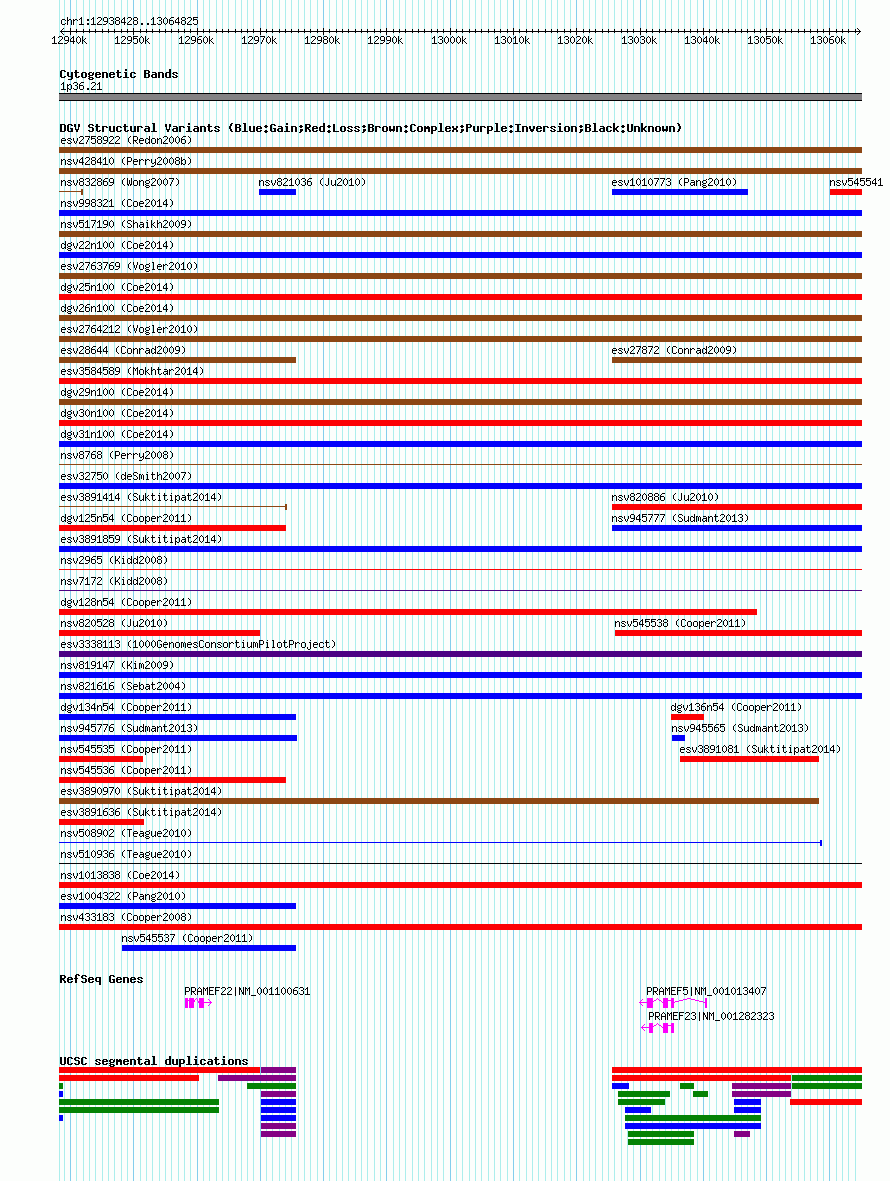This screenshot has height=1181, width=890.
Task: Open variant dgv29n100 (Coe2014)
Action: pyautogui.click(x=117, y=392)
